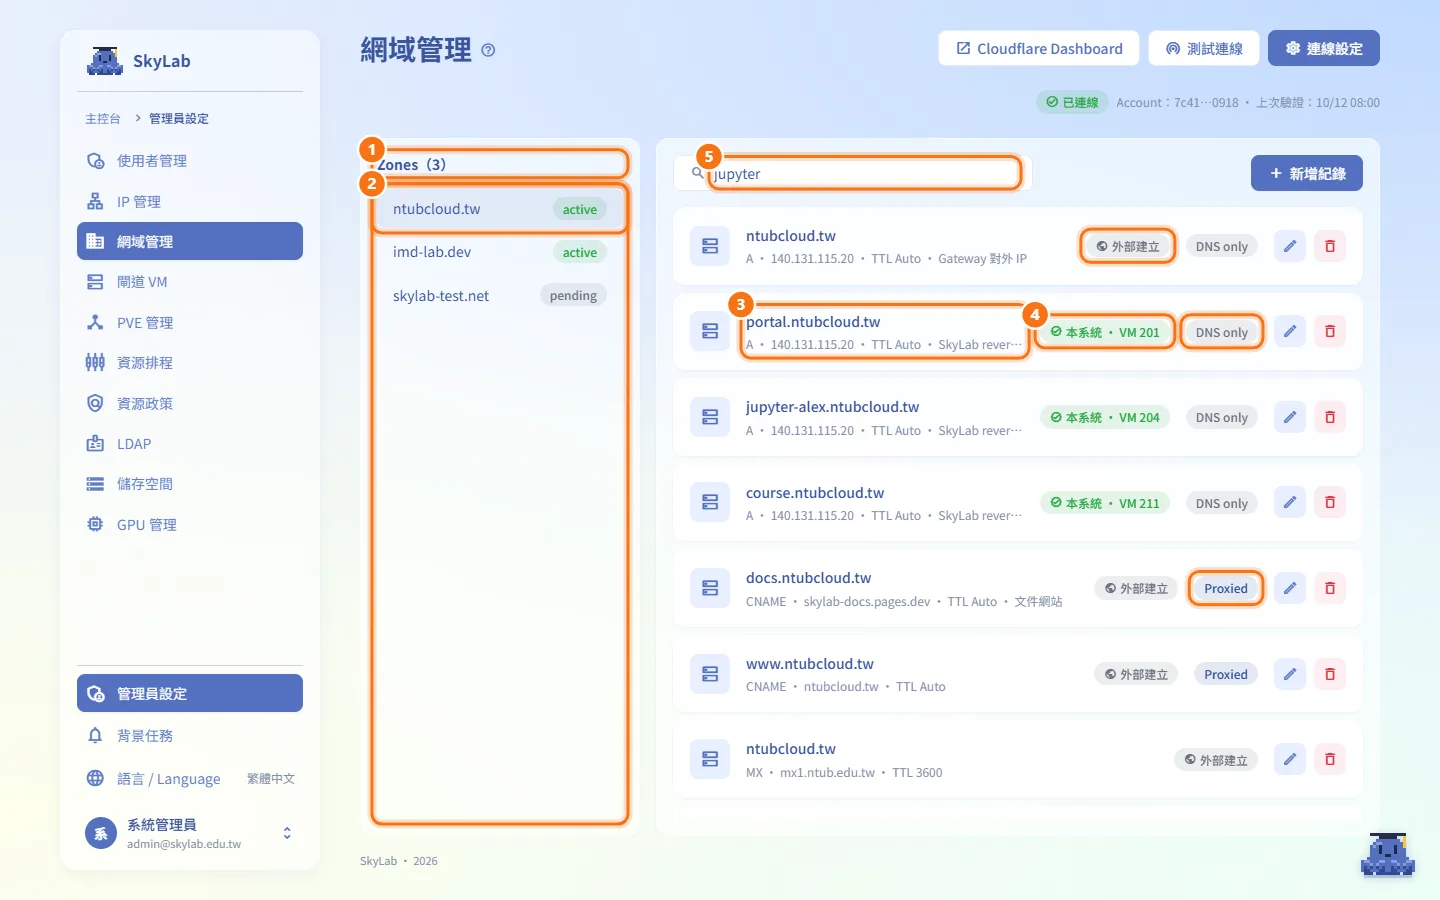
Task: Click the 本系統 VM 211 badge
Action: [x=1104, y=503]
